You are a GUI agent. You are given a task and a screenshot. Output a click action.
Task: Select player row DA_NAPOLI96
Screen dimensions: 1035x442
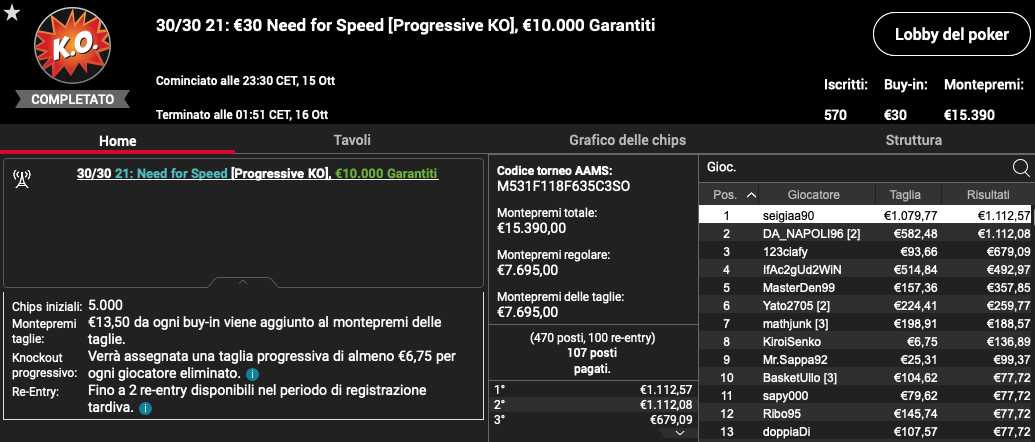(x=865, y=234)
